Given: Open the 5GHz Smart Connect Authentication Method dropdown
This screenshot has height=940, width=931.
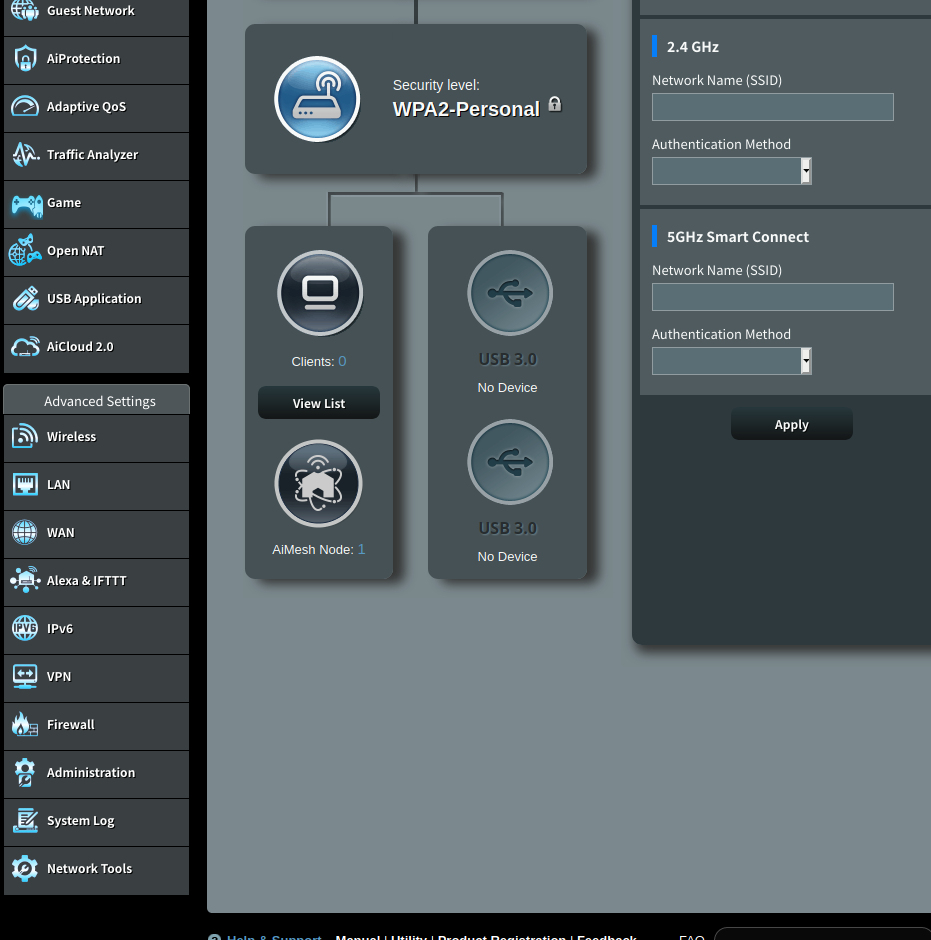Looking at the screenshot, I should coord(731,361).
